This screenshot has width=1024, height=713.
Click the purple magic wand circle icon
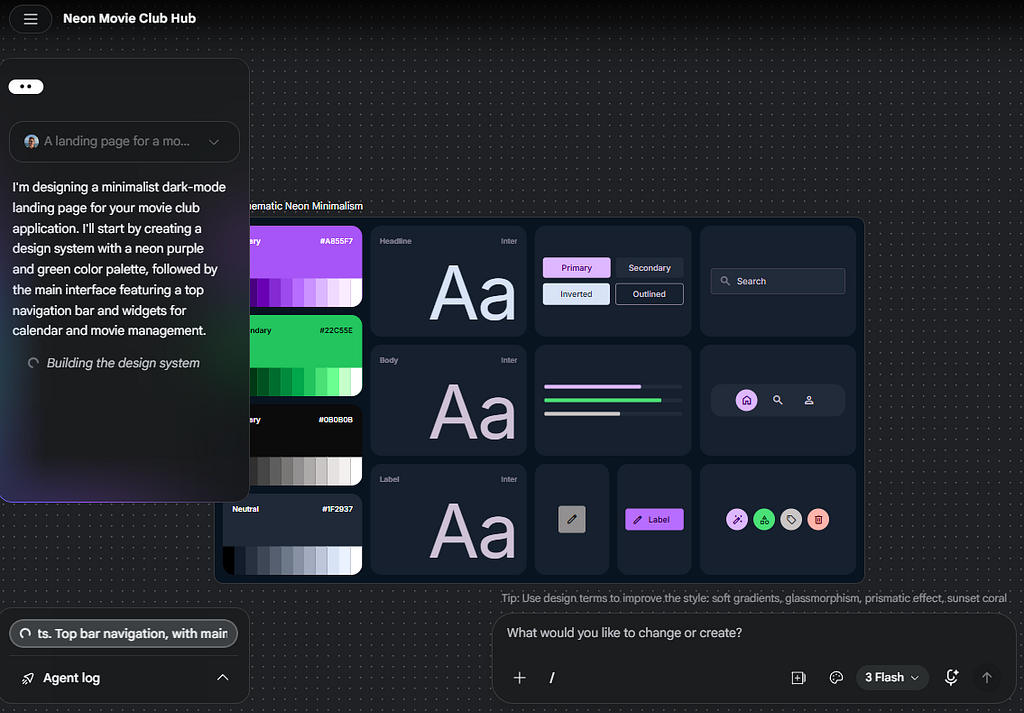coord(737,520)
